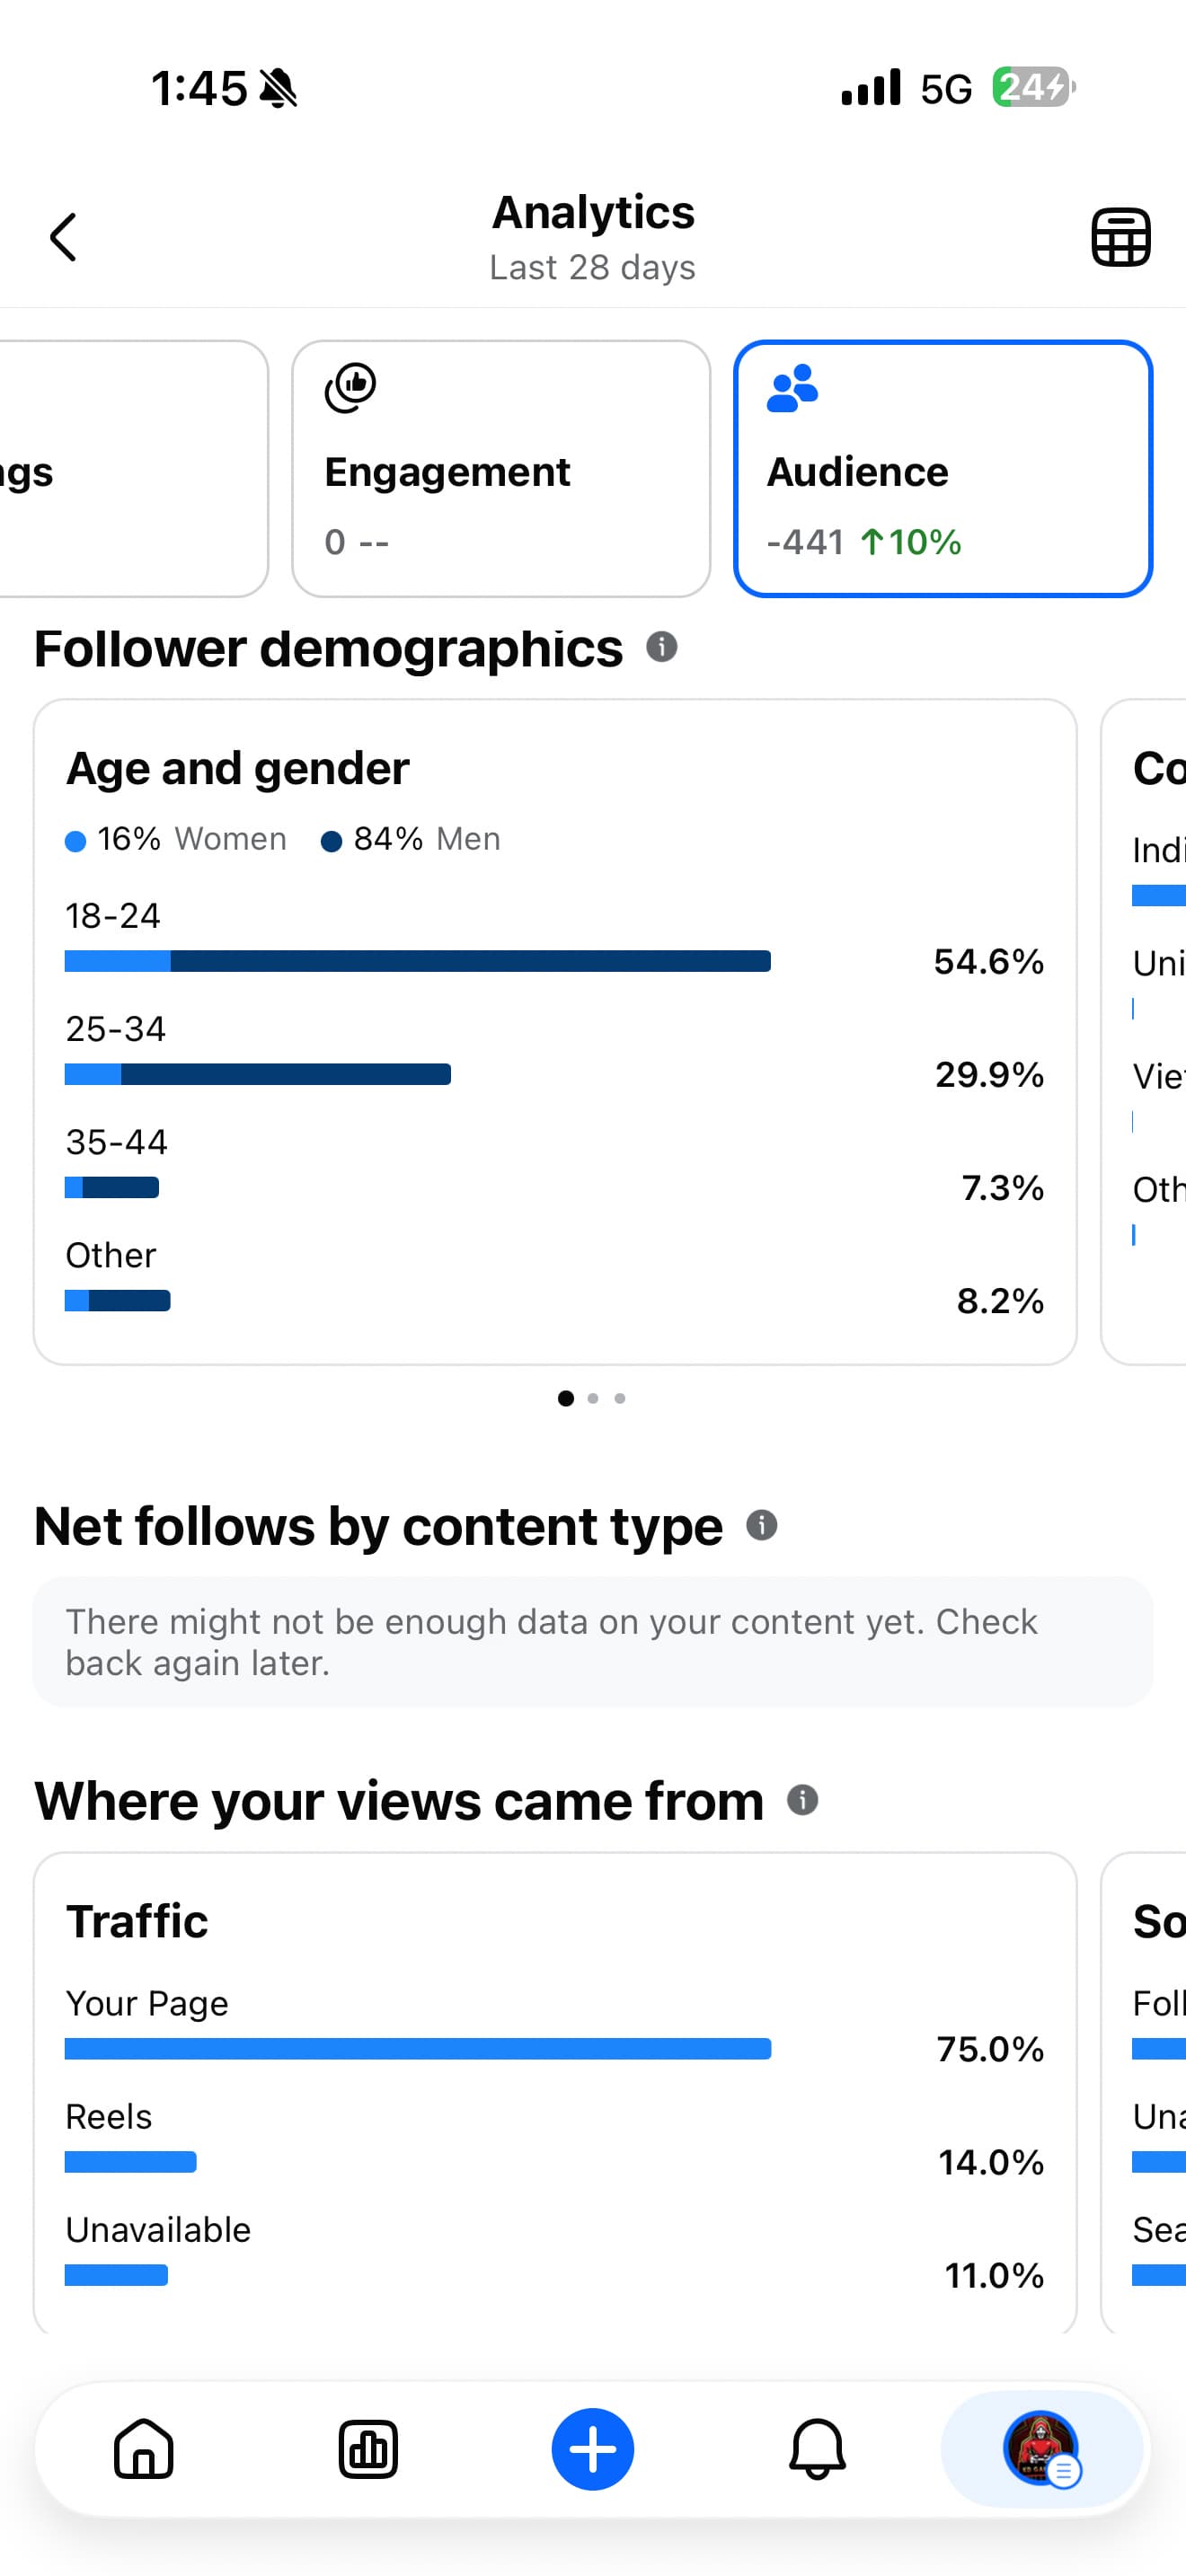1186x2576 pixels.
Task: Tap the 18-24 age group bar
Action: coord(418,962)
